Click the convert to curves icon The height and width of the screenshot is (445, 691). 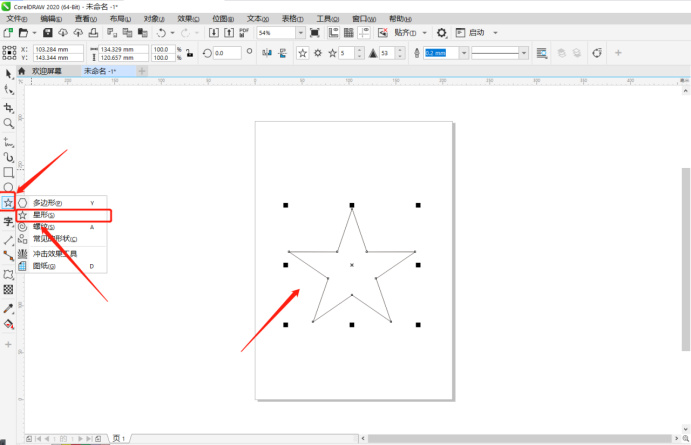coord(597,53)
